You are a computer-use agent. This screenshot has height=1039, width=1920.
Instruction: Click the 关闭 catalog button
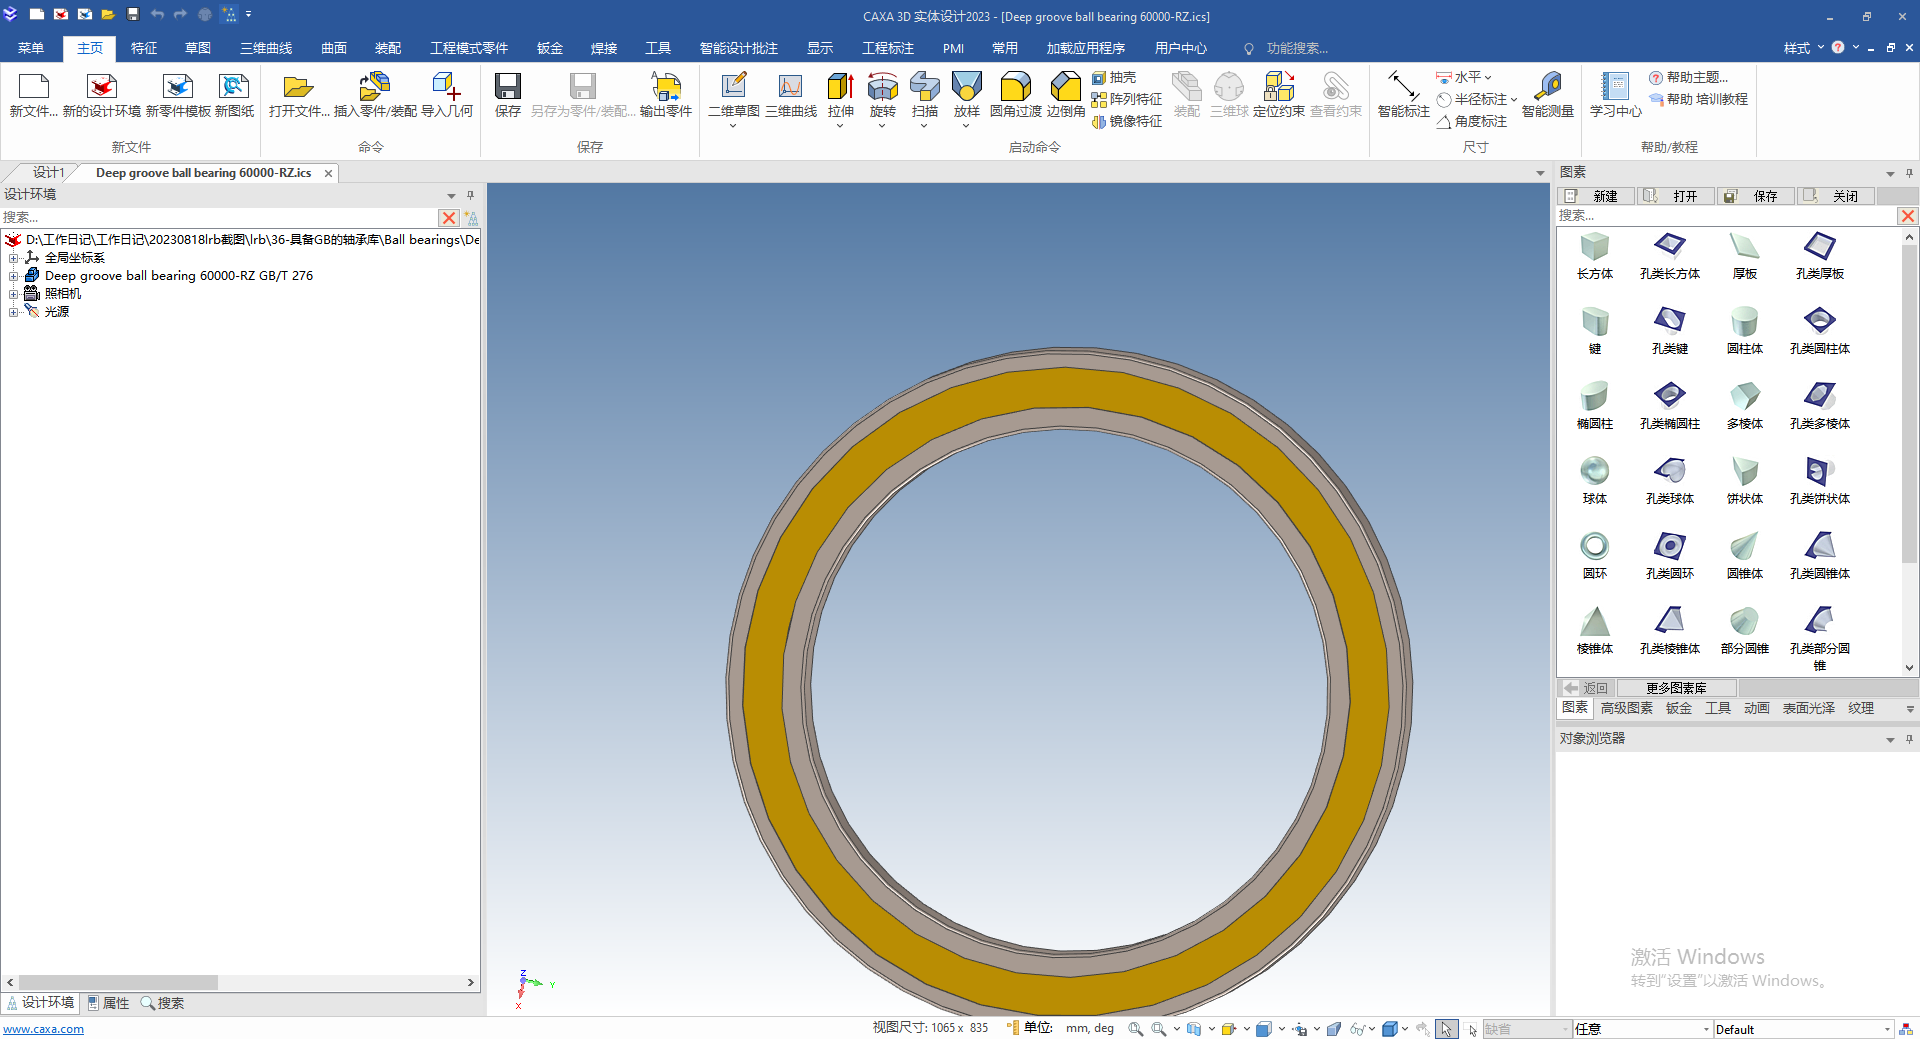[x=1836, y=196]
